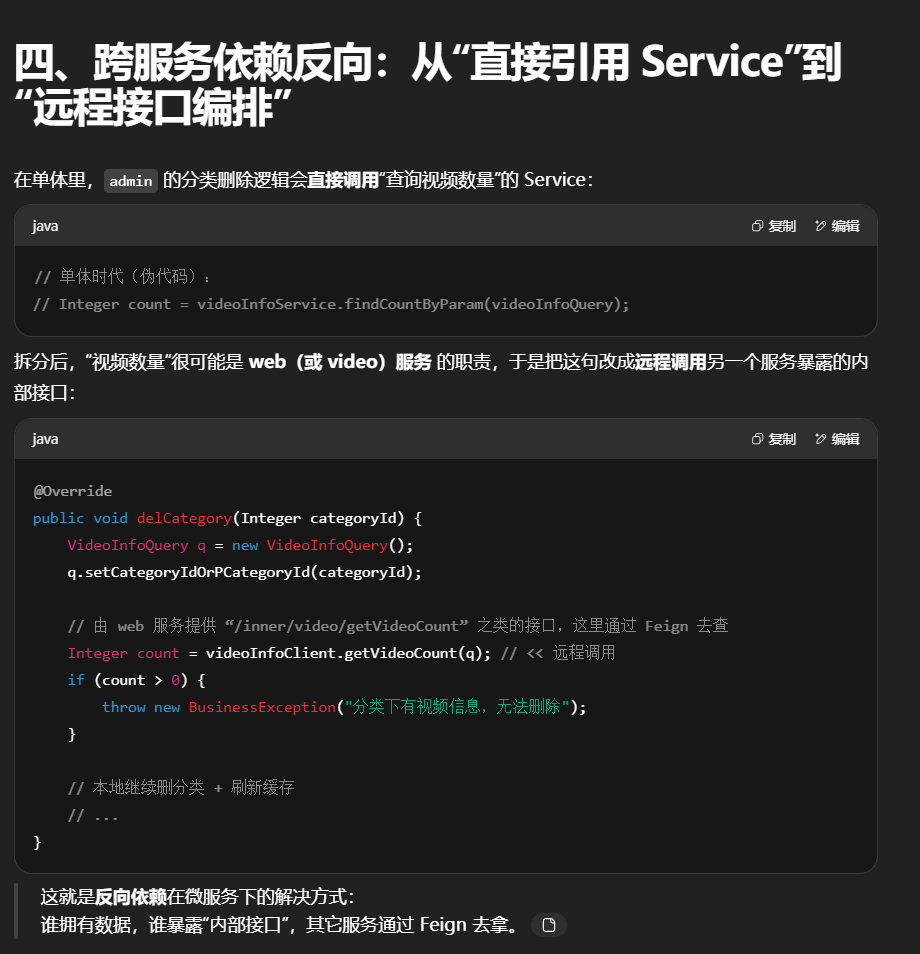The width and height of the screenshot is (920, 954).
Task: Click the commented findCountByParam code line
Action: pos(331,304)
